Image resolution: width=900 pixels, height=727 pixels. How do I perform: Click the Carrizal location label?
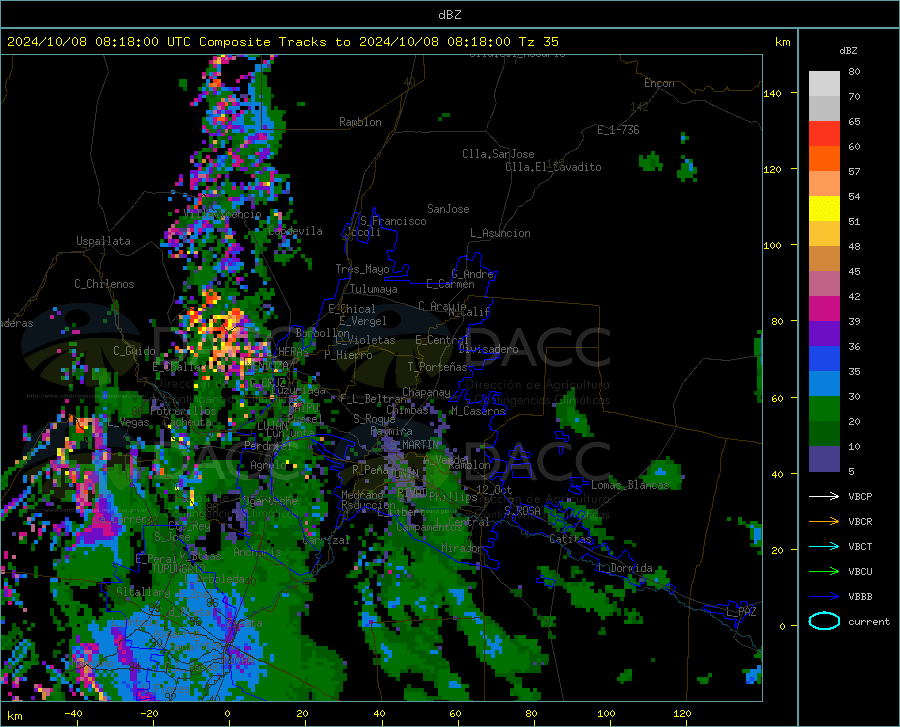click(326, 540)
